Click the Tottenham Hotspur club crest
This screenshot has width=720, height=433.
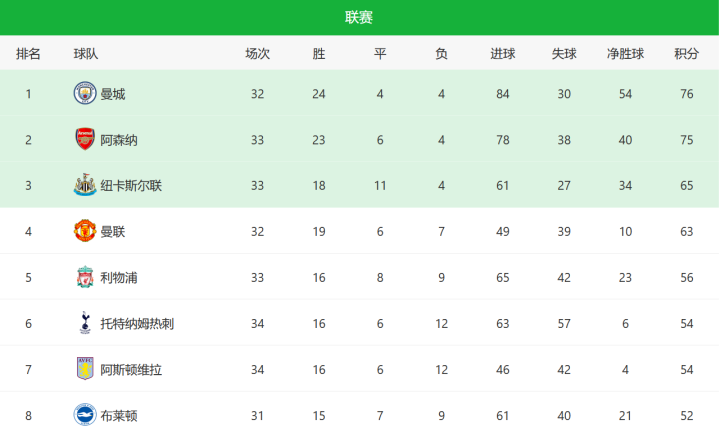(85, 323)
